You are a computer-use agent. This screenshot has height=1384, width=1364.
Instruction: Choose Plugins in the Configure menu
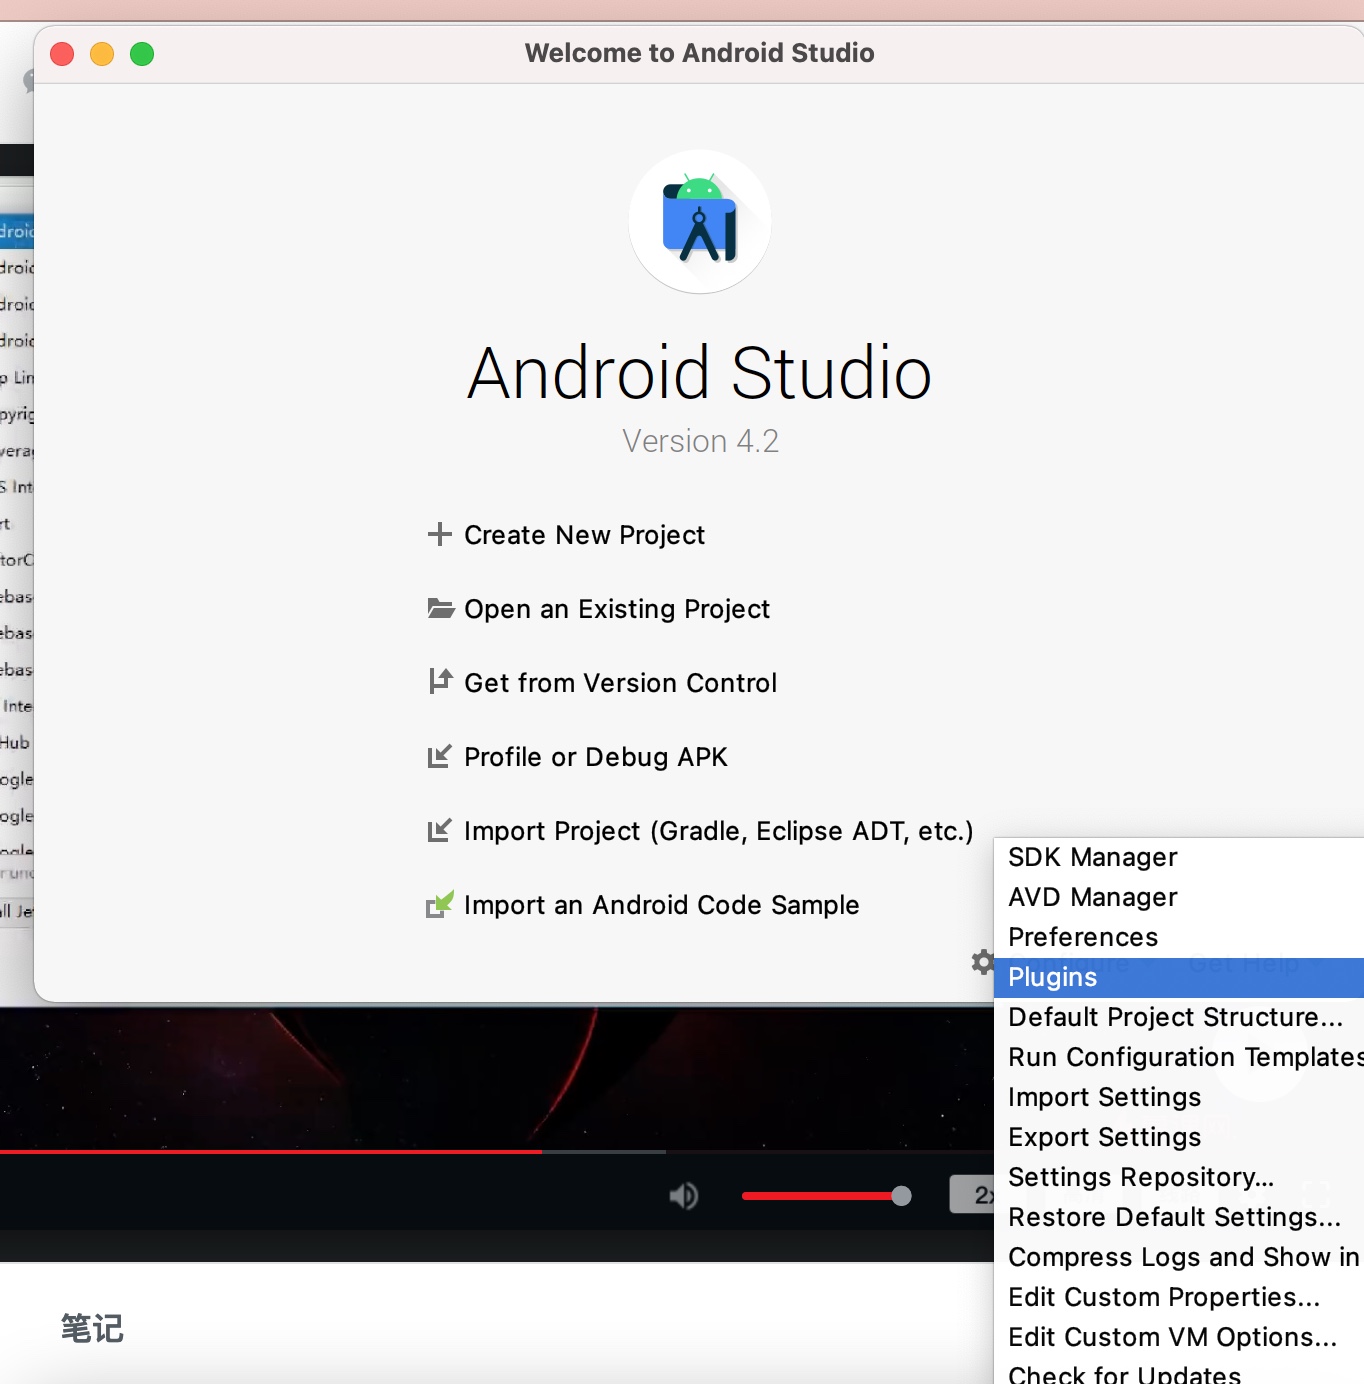tap(1052, 977)
